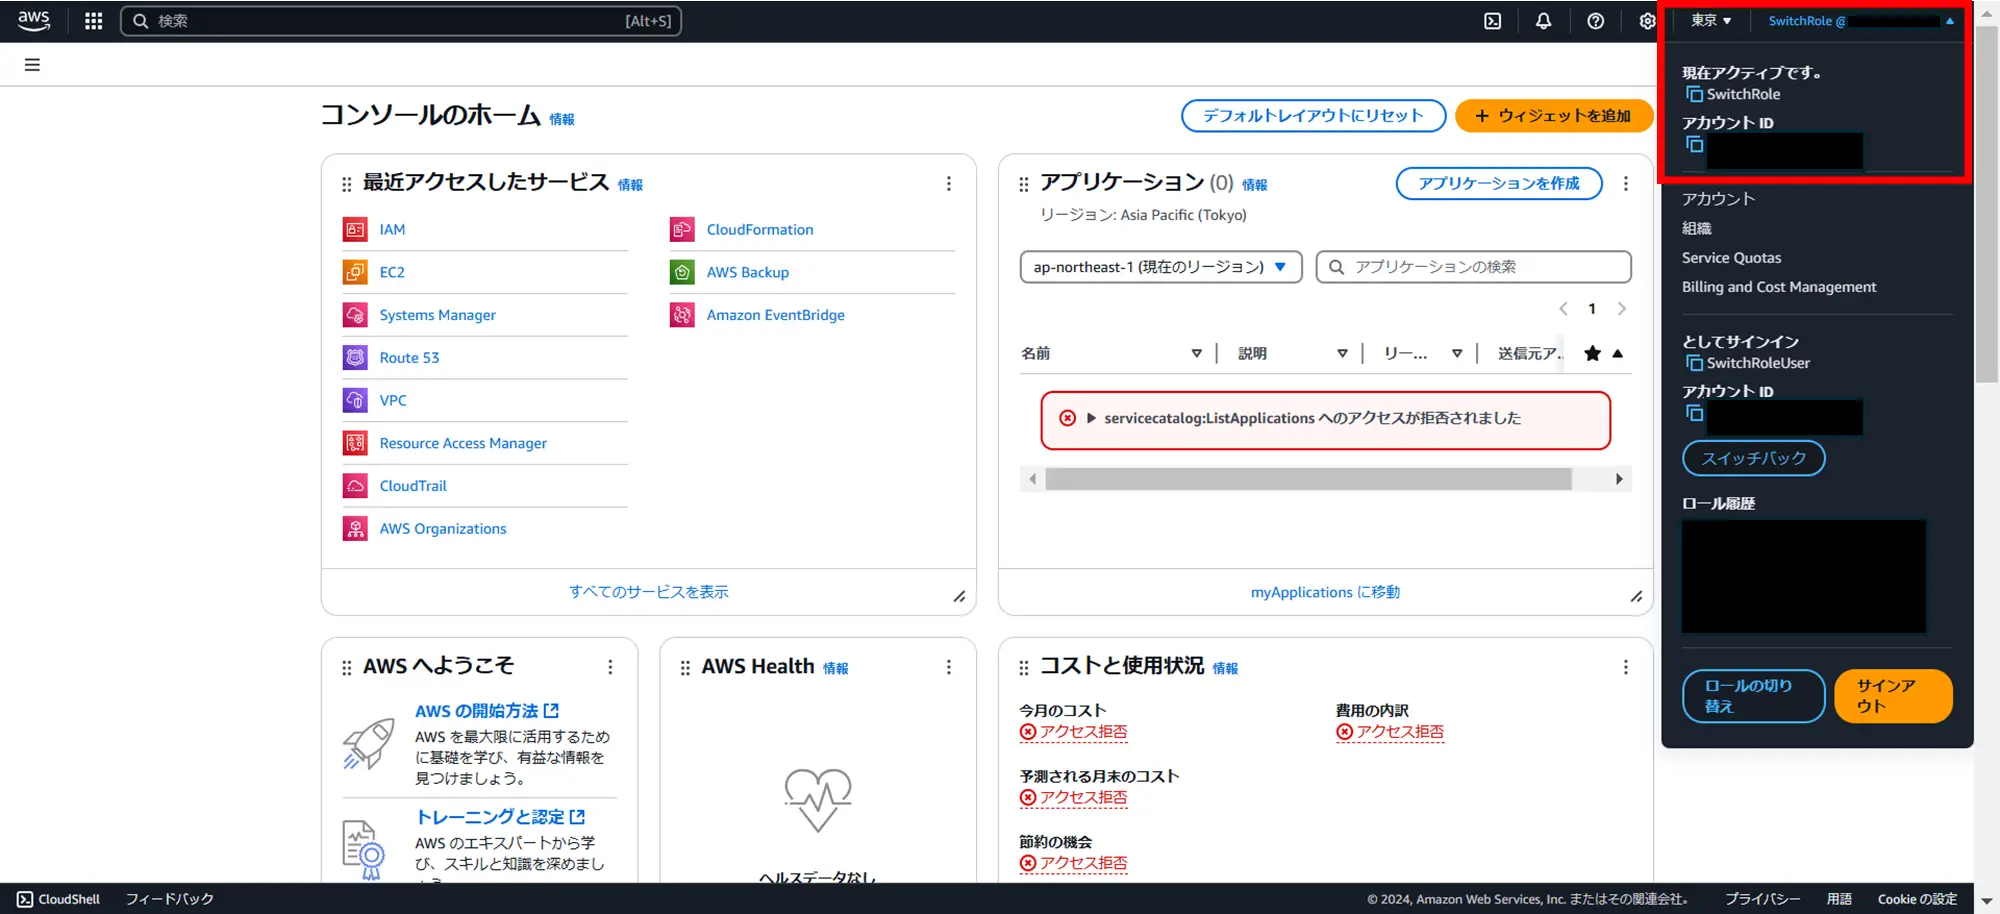
Task: Click the AWS Backup service icon
Action: click(x=682, y=272)
